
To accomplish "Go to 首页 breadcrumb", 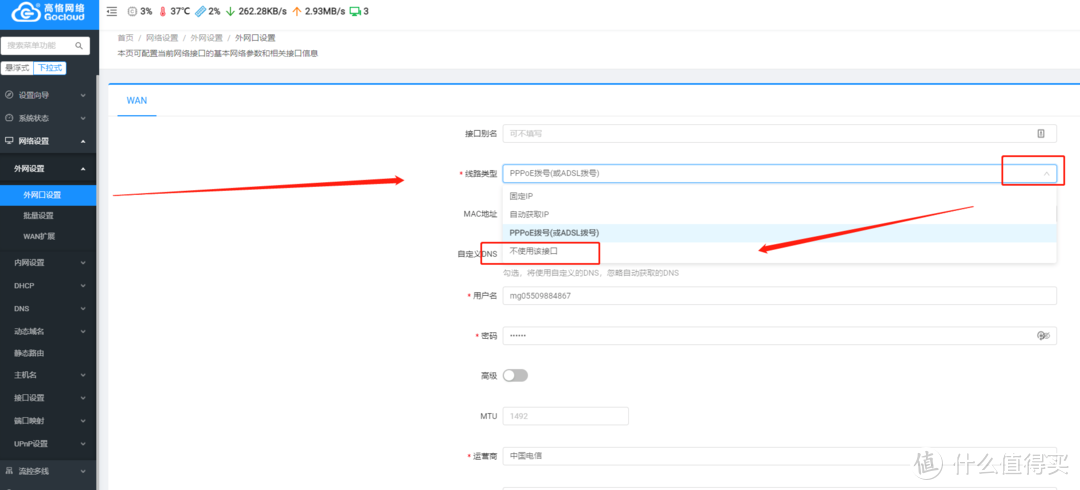I will point(125,38).
